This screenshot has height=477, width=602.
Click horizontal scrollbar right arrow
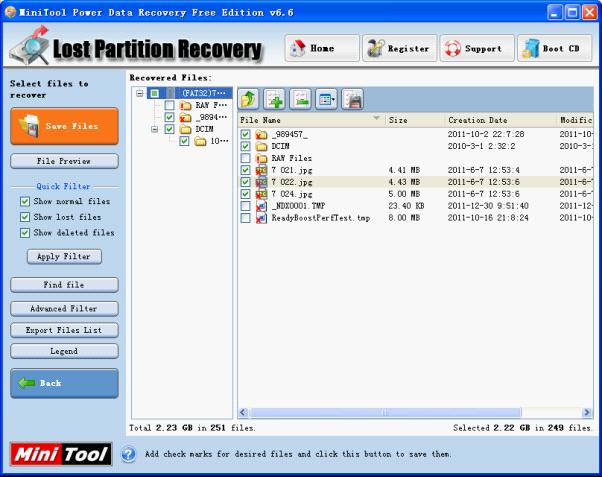pos(587,412)
